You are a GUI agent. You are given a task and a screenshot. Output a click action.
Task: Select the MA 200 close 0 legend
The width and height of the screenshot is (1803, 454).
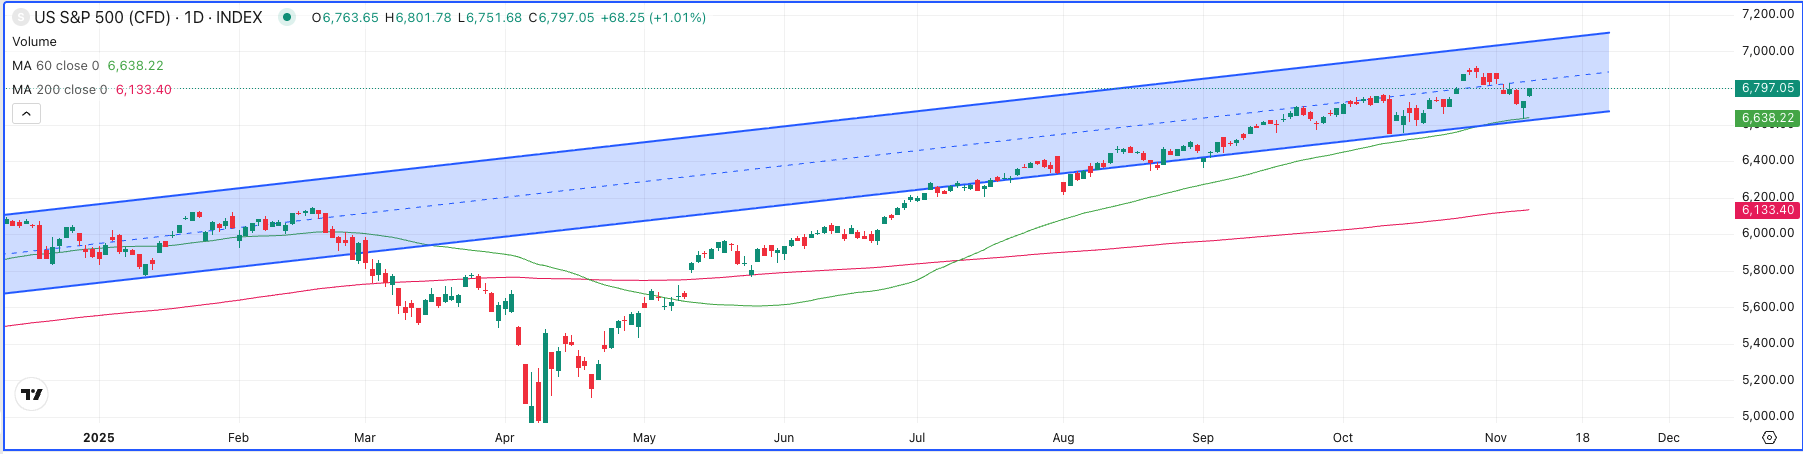click(60, 89)
